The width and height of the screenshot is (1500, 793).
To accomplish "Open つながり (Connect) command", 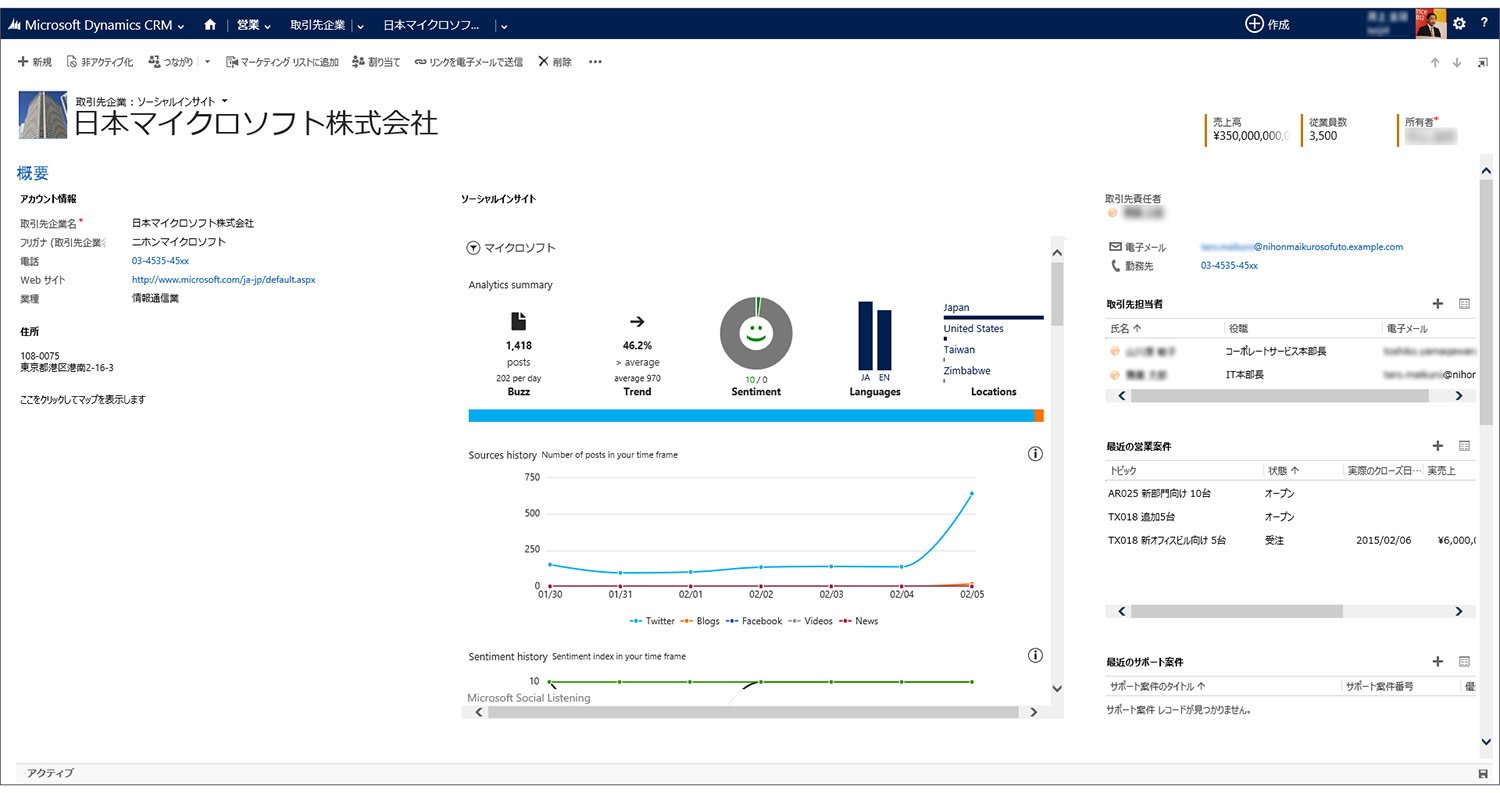I will (171, 62).
